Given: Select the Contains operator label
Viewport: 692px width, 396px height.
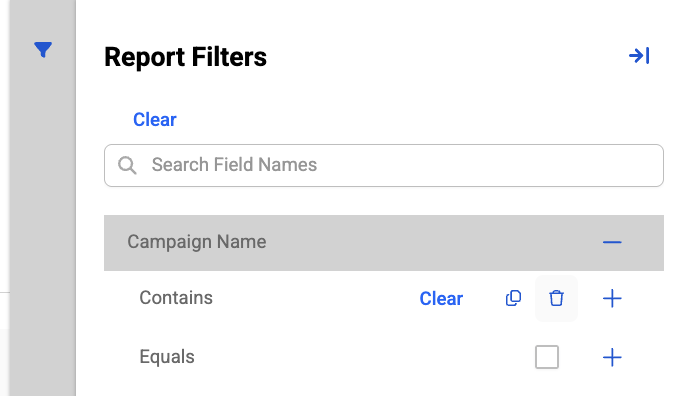Looking at the screenshot, I should click(176, 298).
